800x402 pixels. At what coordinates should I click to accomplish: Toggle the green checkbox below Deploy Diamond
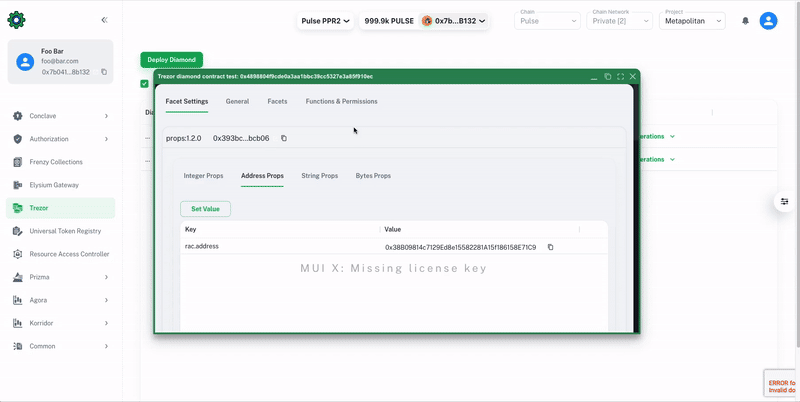pyautogui.click(x=145, y=84)
